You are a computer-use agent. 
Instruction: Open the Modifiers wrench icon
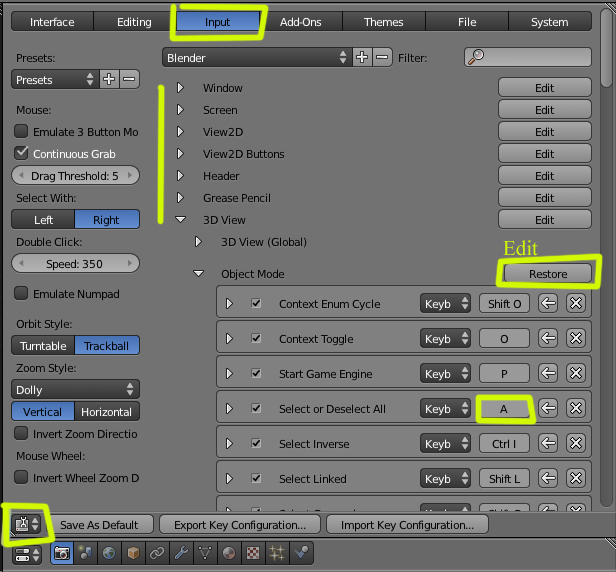point(181,554)
